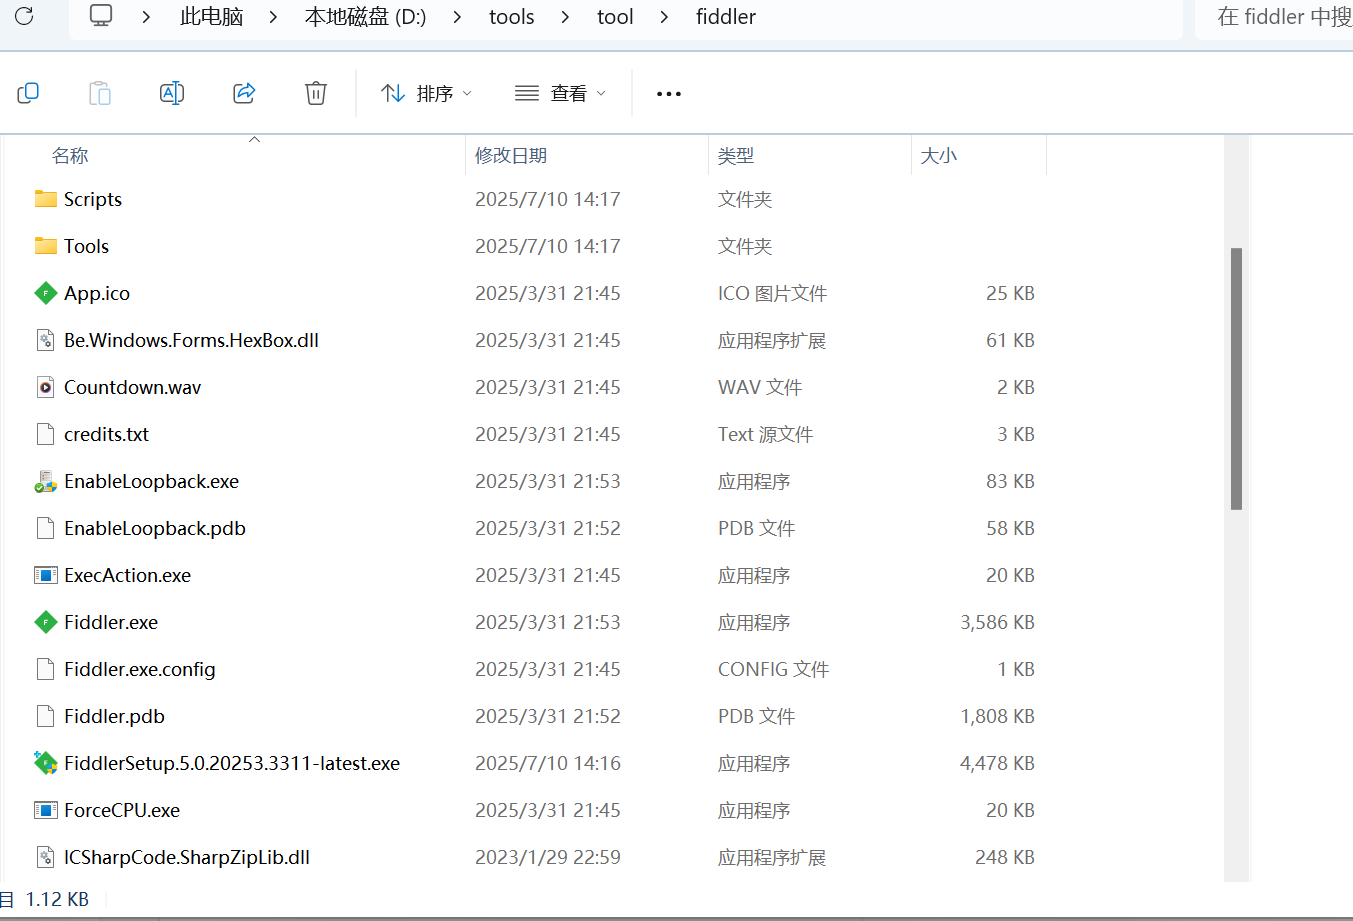Click the vertical scrollbar thumb of file list
Screen dimensions: 1353x921
[x=1236, y=379]
